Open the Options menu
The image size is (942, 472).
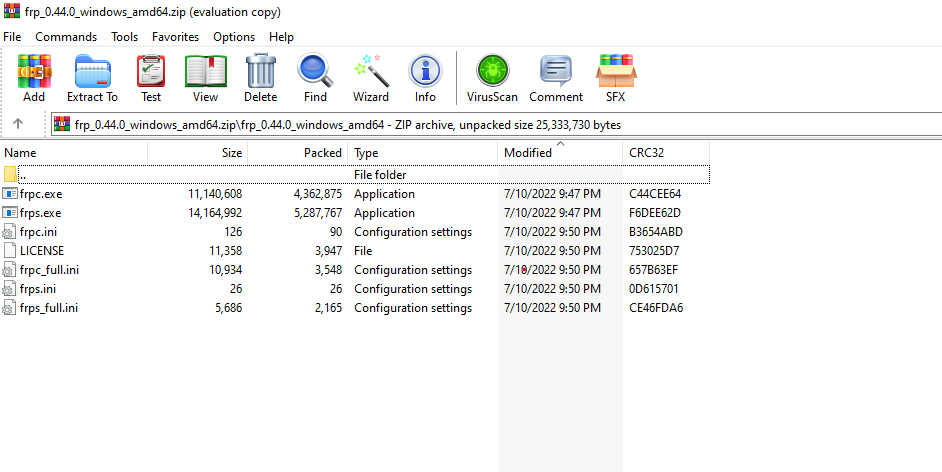pos(234,37)
